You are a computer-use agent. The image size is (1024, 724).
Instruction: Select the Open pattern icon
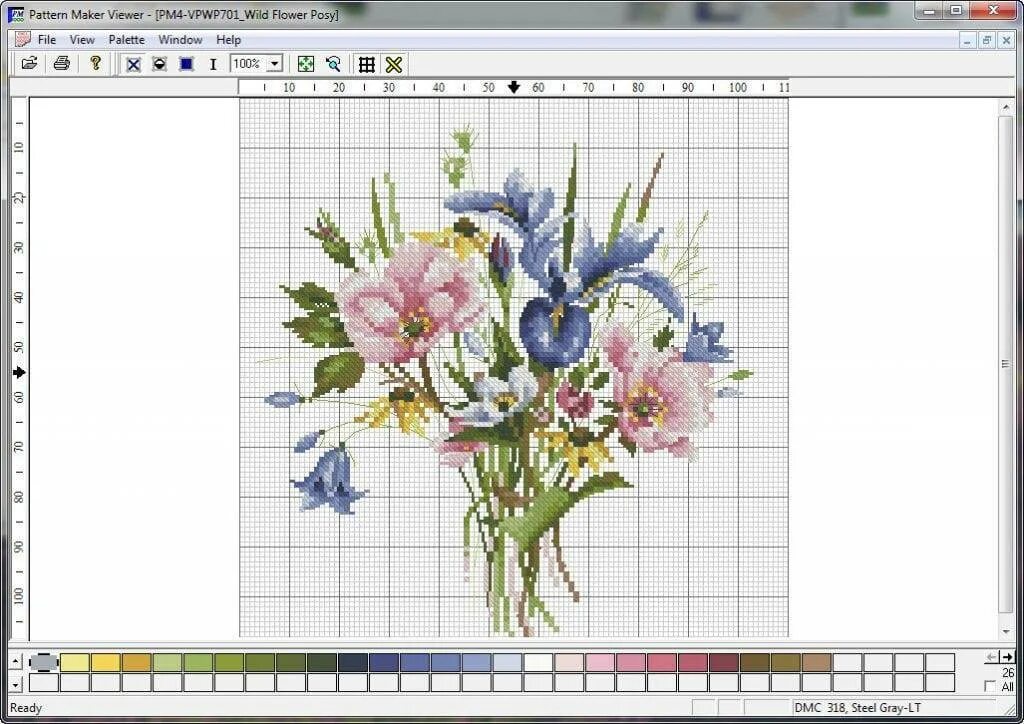pos(29,64)
